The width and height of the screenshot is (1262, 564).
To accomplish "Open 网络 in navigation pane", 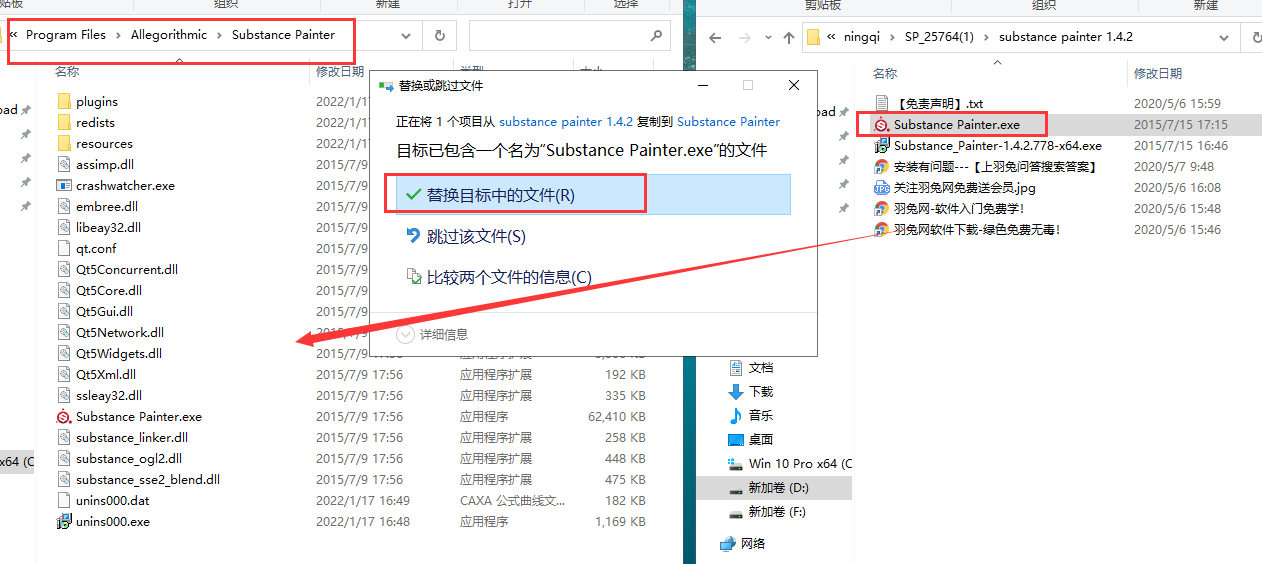I will pyautogui.click(x=753, y=543).
